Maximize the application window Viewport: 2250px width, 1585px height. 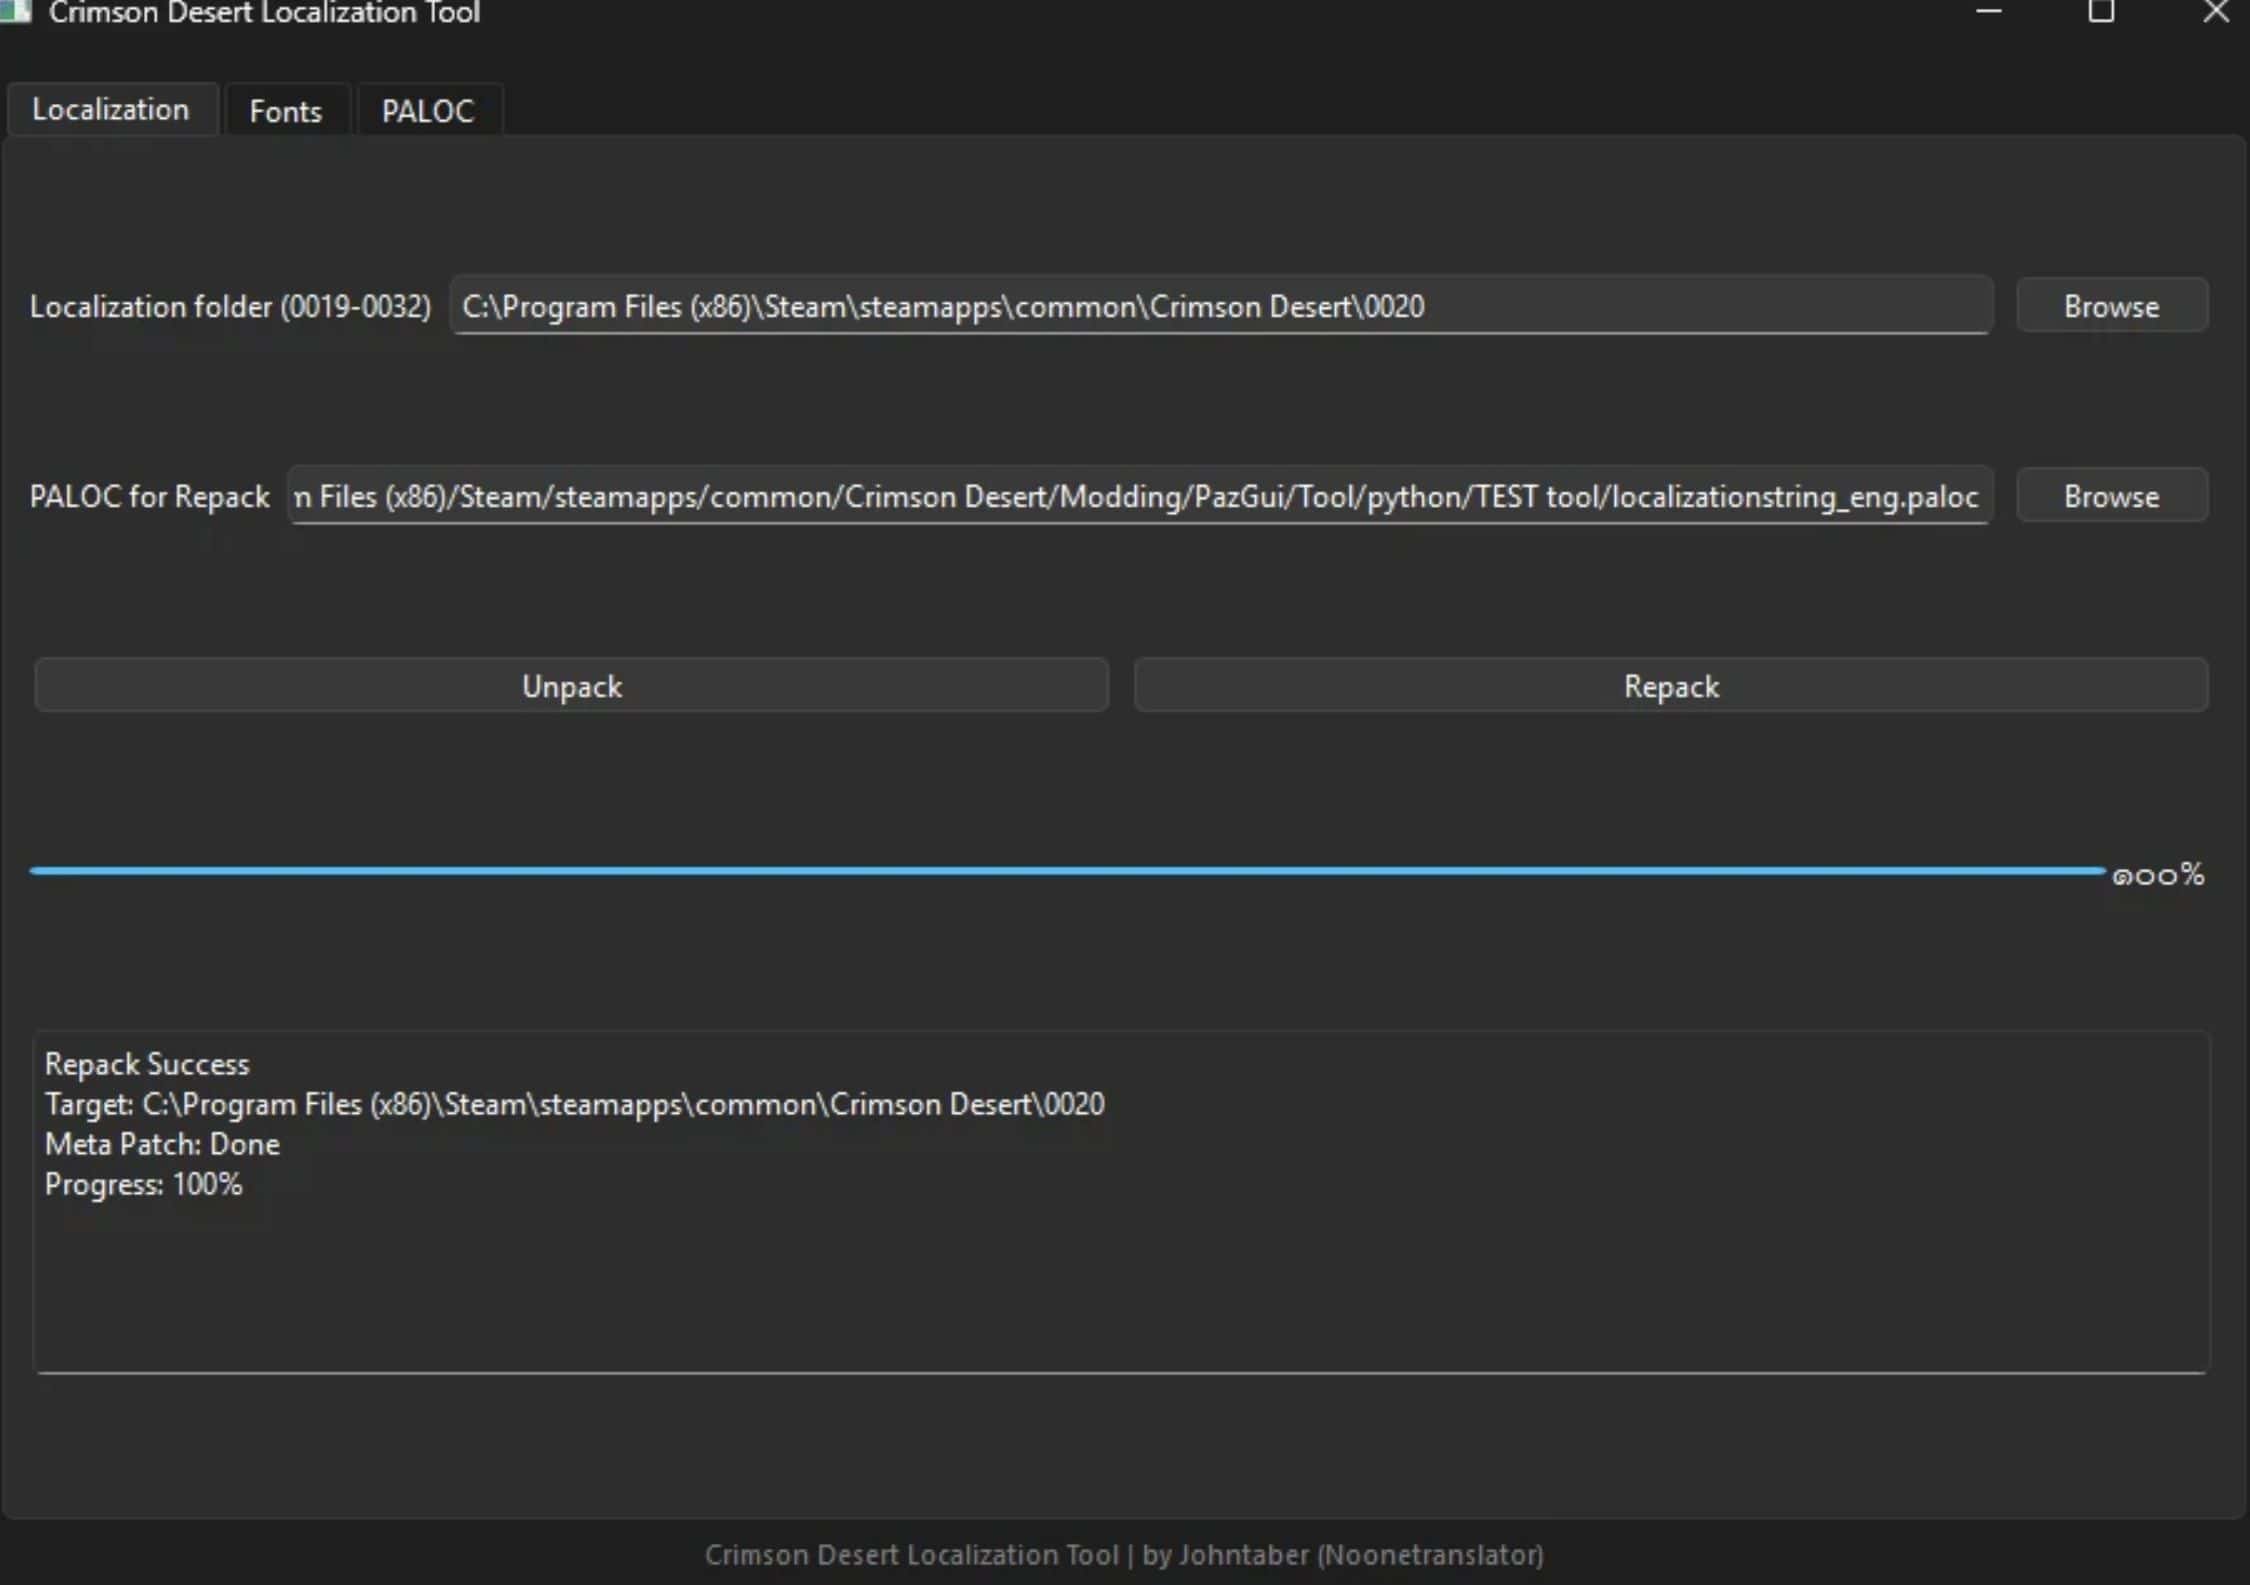pos(2101,12)
